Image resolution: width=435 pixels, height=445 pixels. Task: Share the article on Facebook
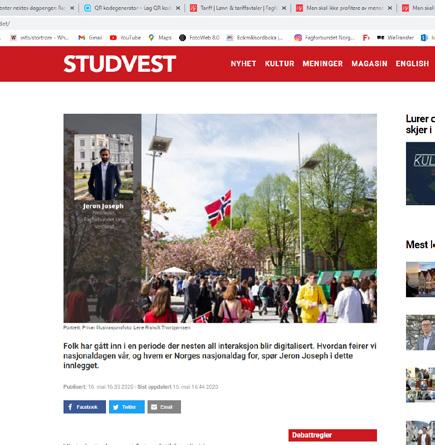85,407
